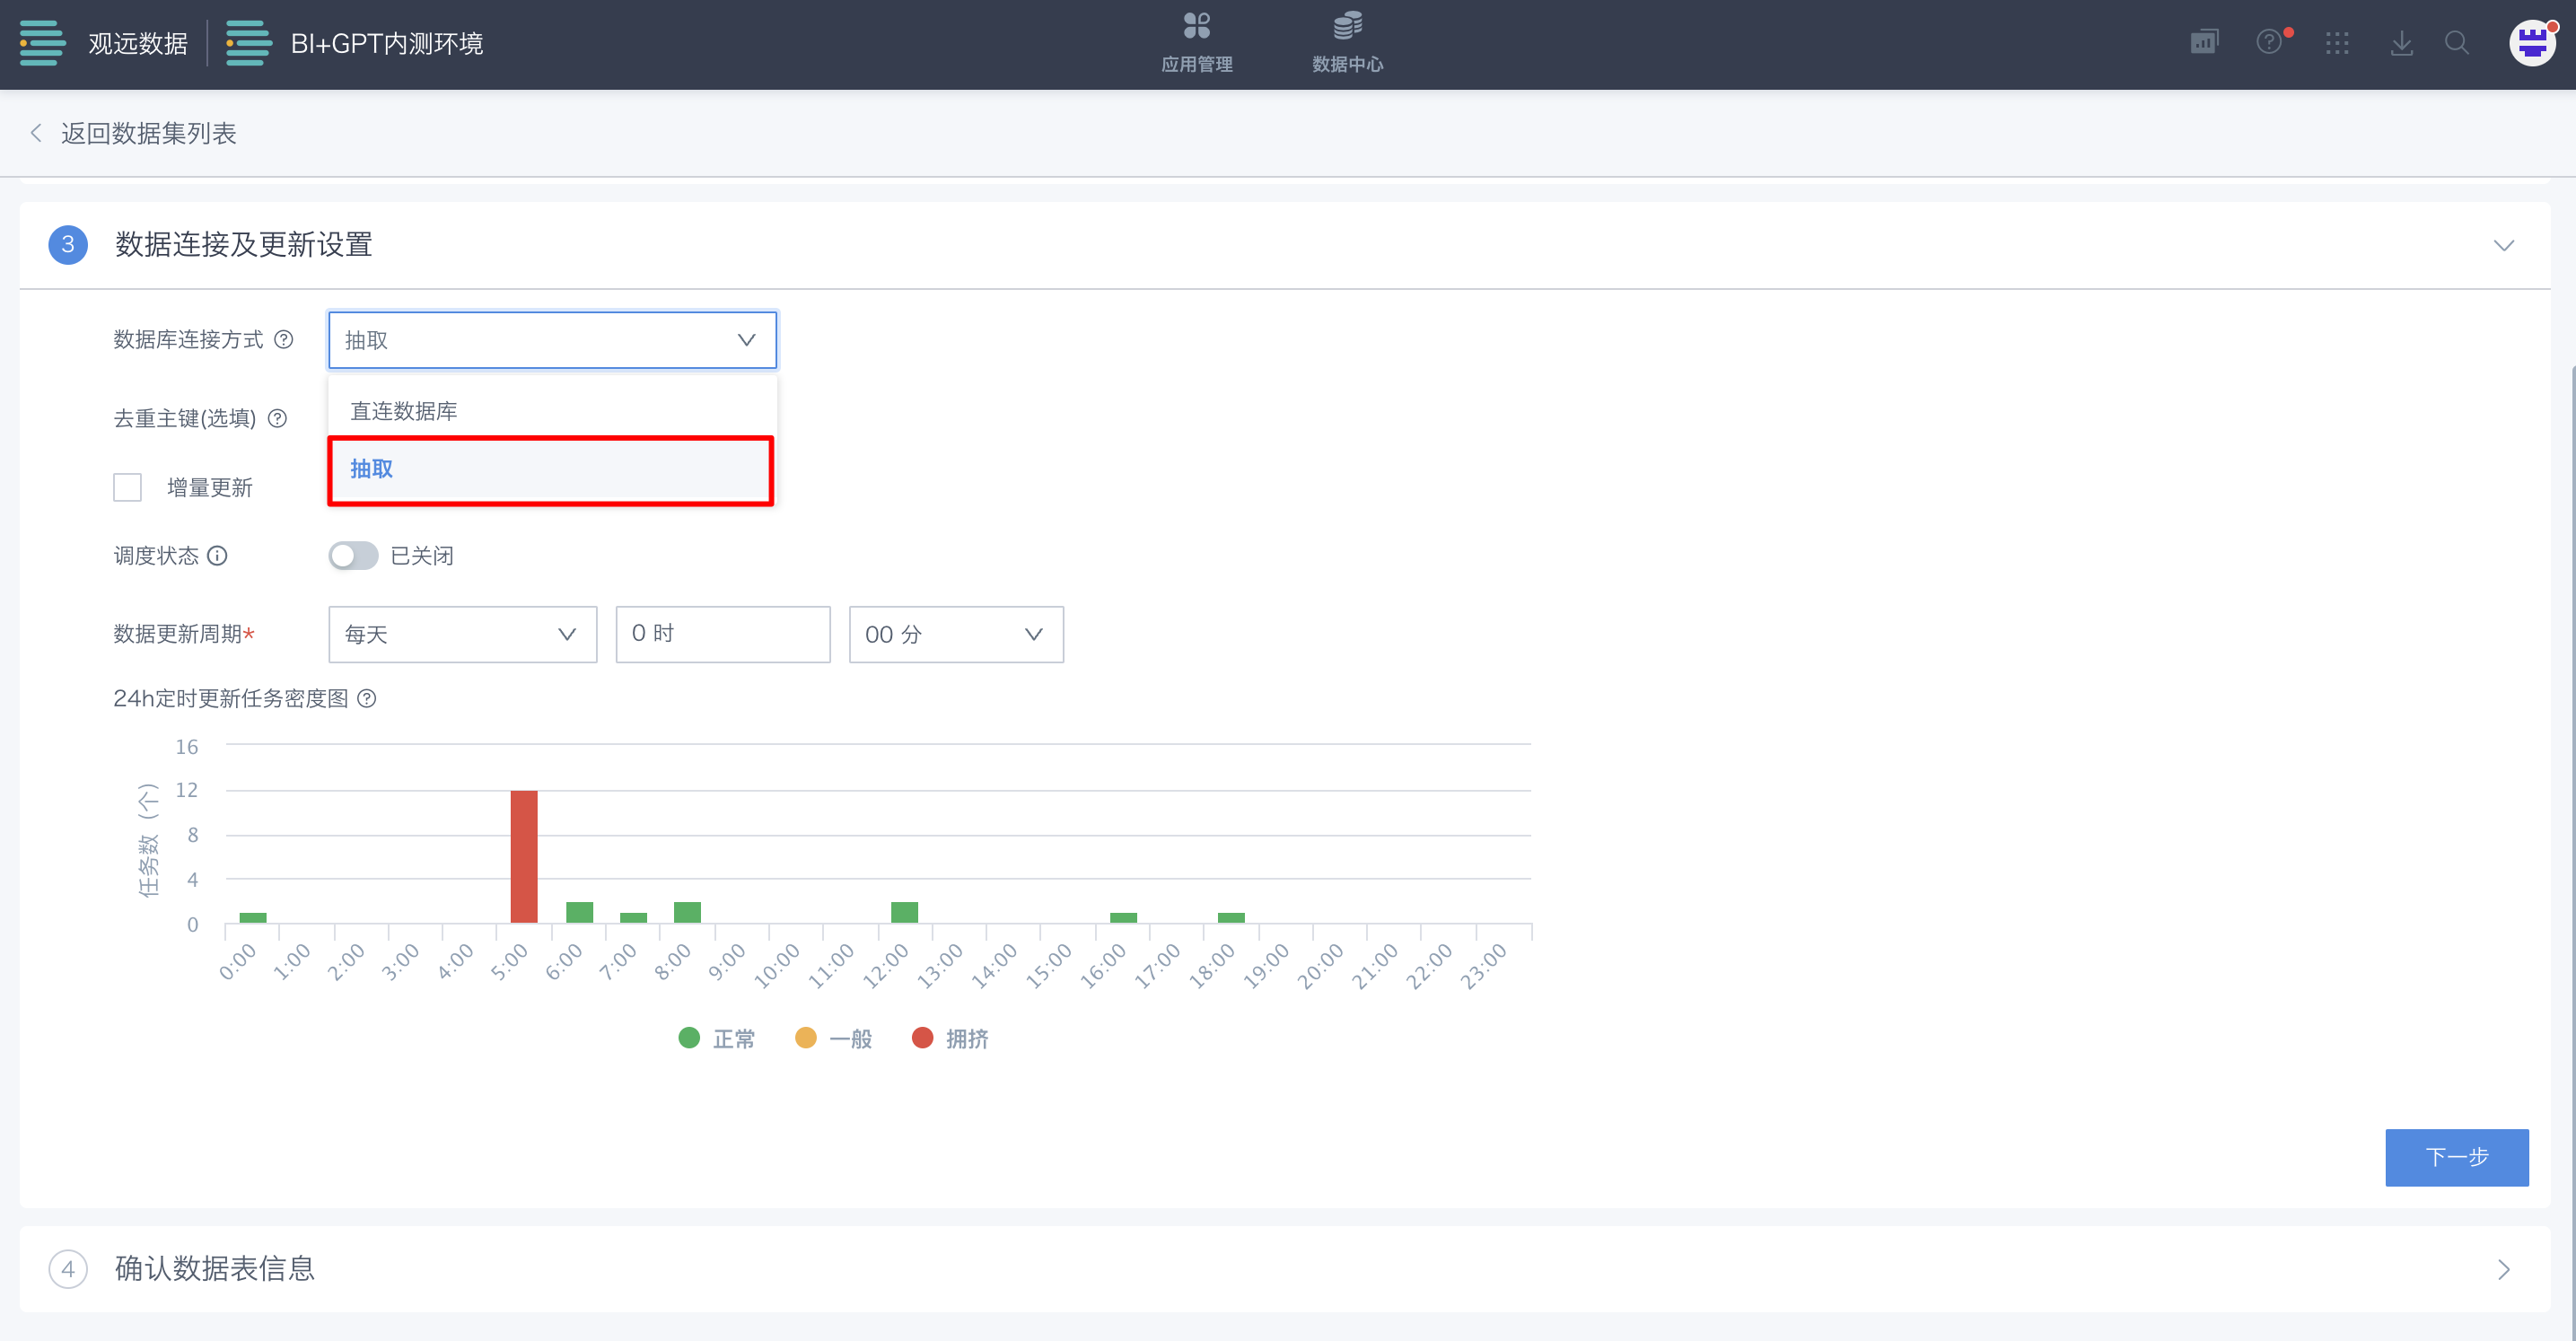Open the 数据库连接方式 dropdown
This screenshot has height=1341, width=2576.
tap(552, 340)
